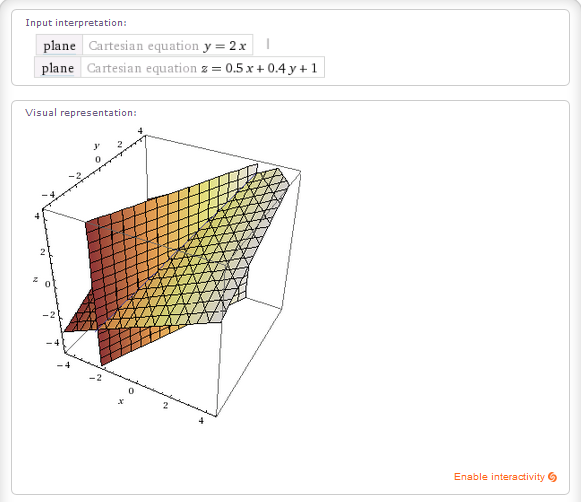
Task: Click the z axis label
Action: [36, 279]
